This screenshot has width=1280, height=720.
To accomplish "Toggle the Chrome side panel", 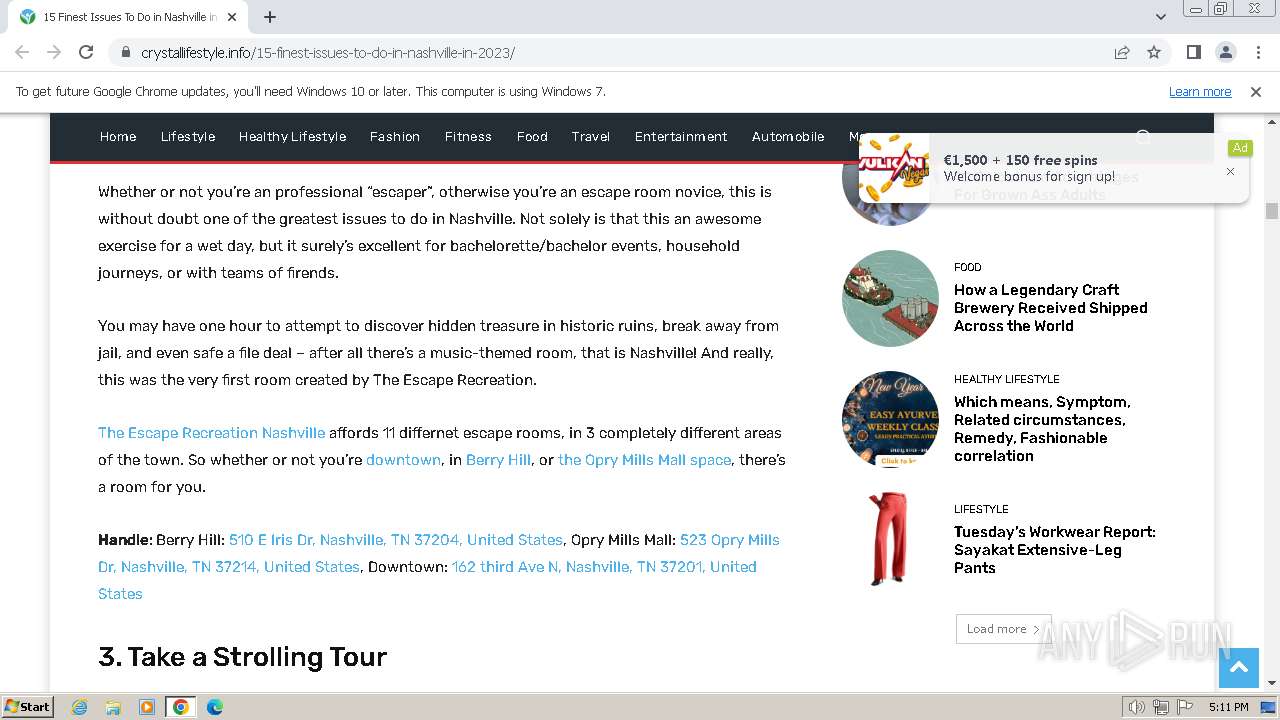I will [1194, 52].
